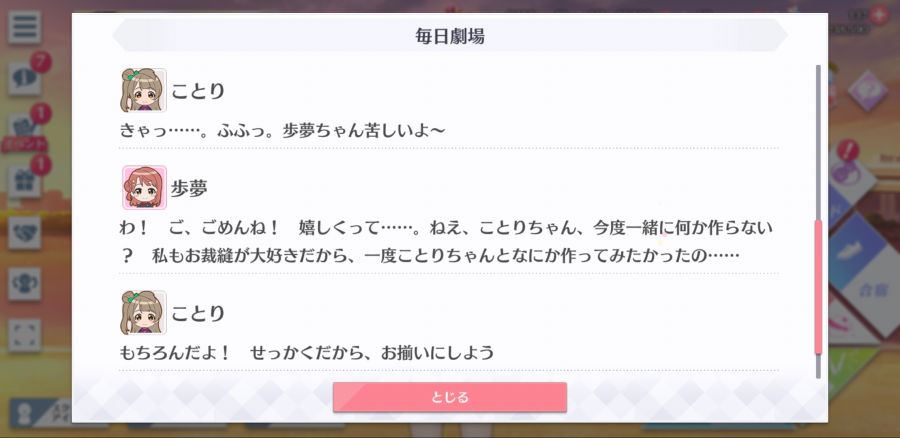Tap the 歩夢 character avatar
This screenshot has width=900, height=438.
[144, 187]
